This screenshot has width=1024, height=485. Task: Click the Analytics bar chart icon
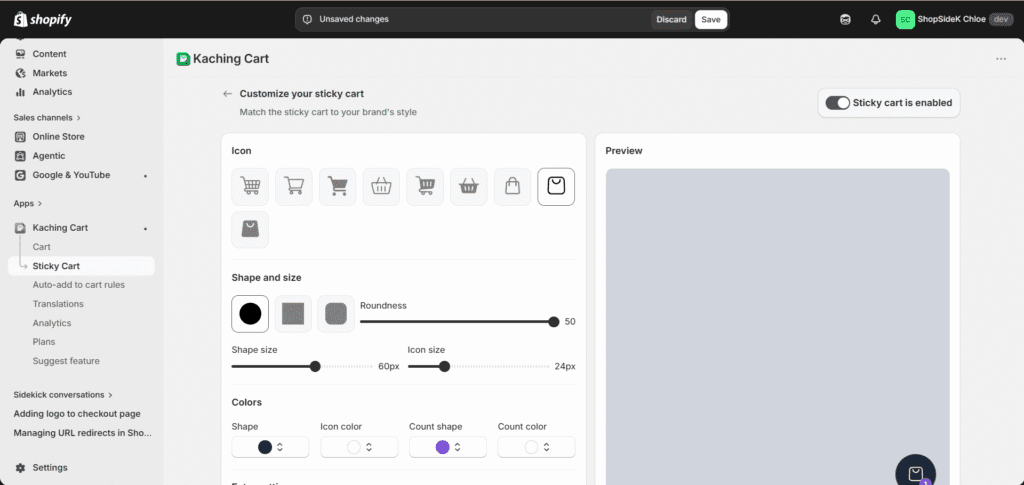(x=20, y=92)
